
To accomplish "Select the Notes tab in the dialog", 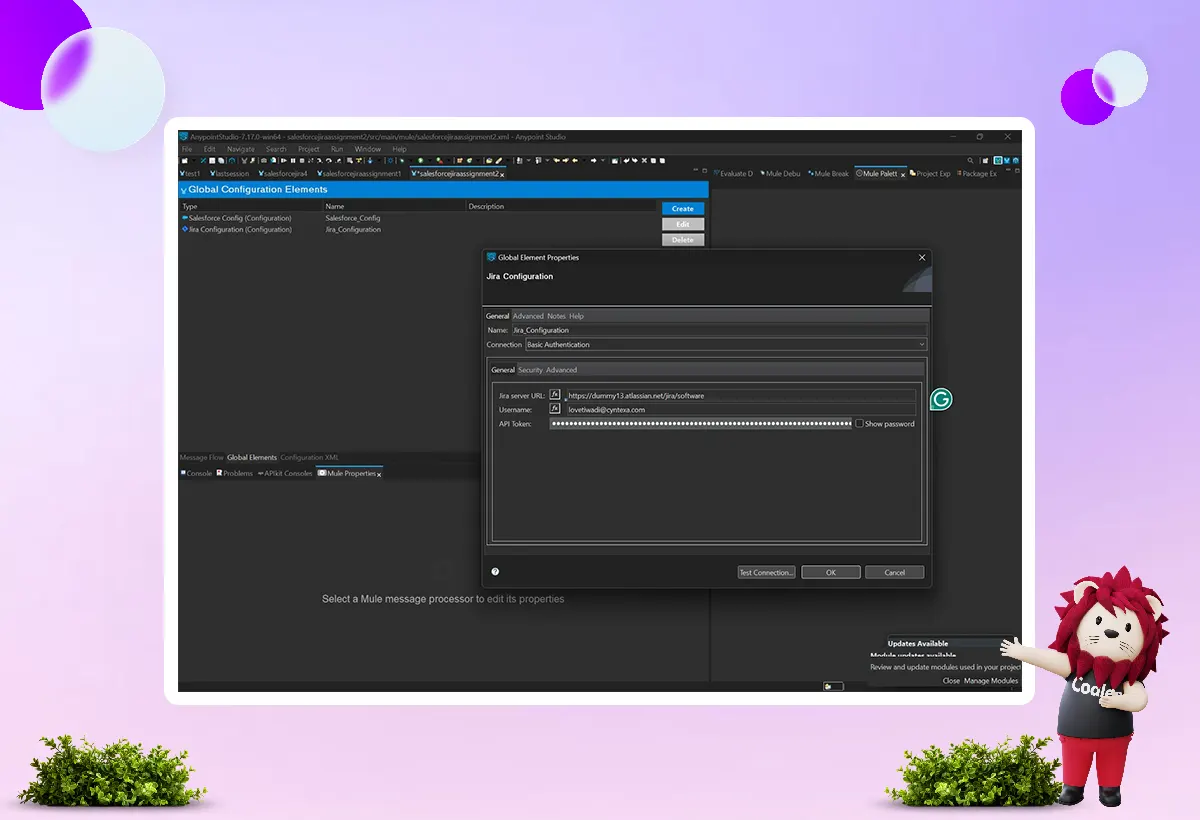I will [x=556, y=316].
